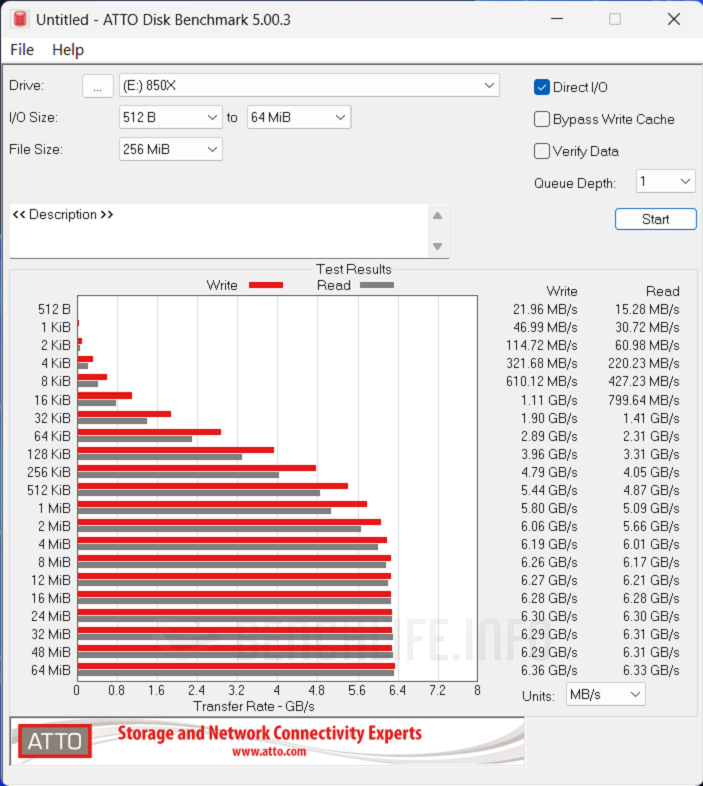Click the Read column header

tap(662, 291)
